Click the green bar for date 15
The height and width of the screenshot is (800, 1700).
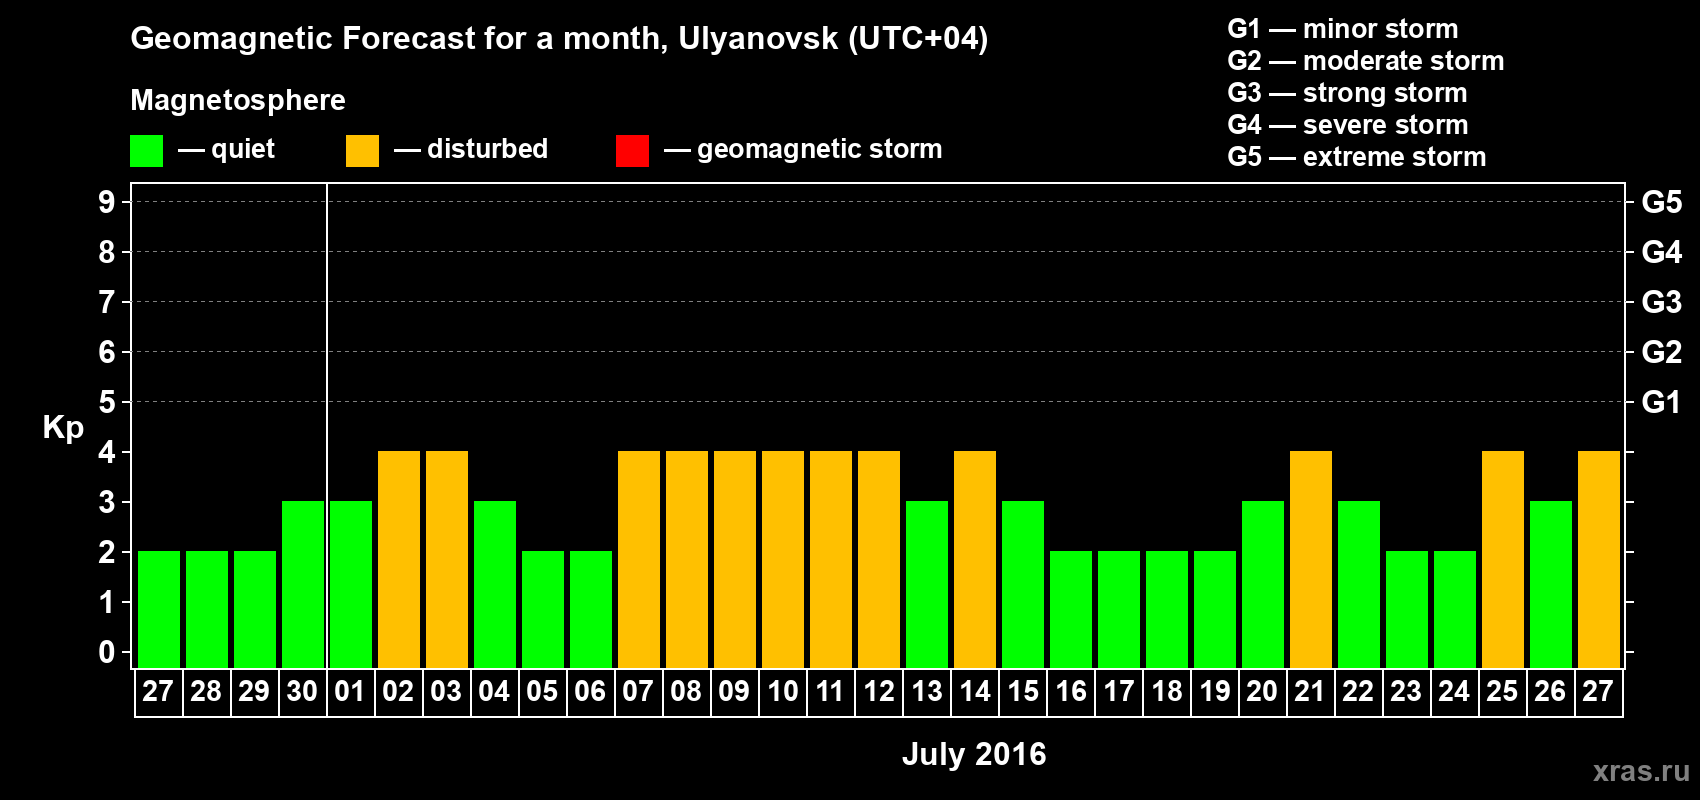(x=1023, y=585)
